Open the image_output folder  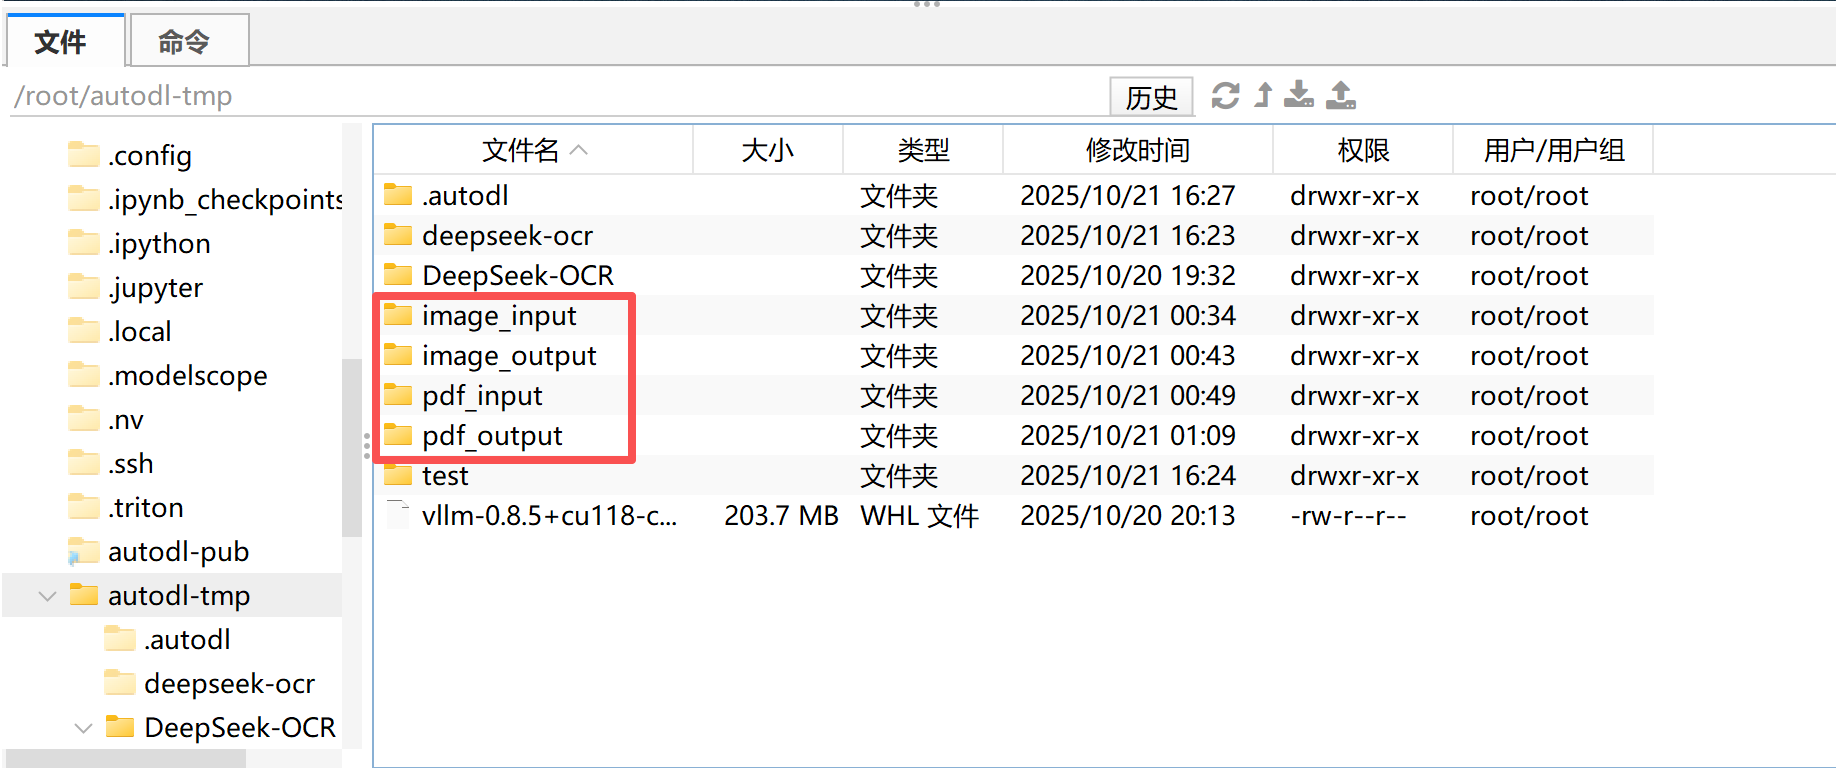[509, 355]
